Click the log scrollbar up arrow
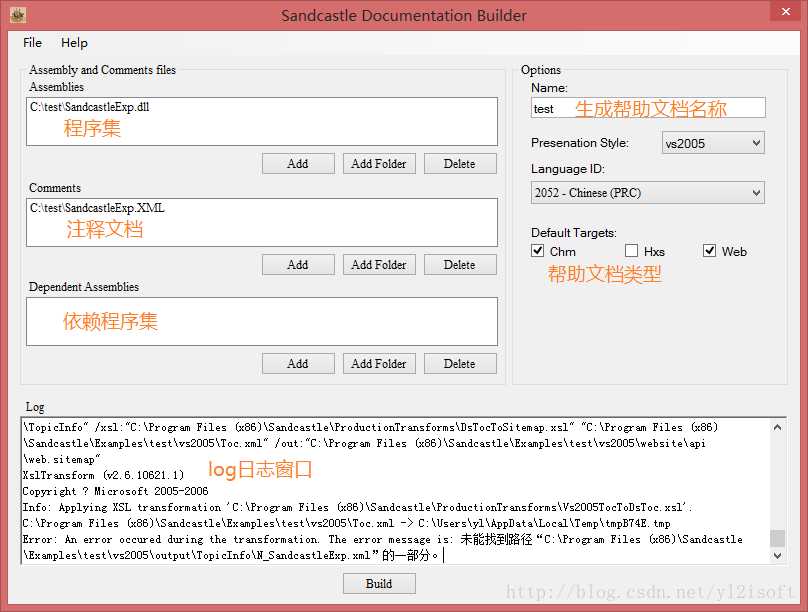The height and width of the screenshot is (612, 808). (x=777, y=427)
